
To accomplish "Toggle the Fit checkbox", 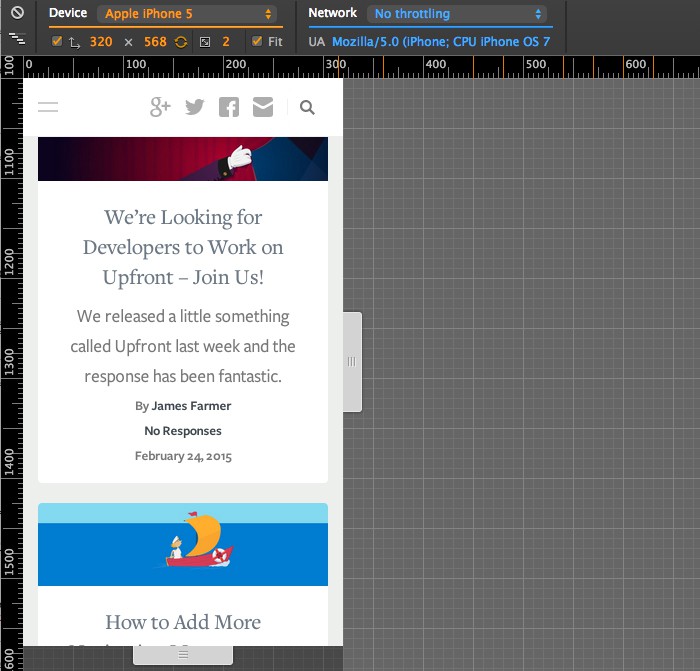I will click(257, 41).
